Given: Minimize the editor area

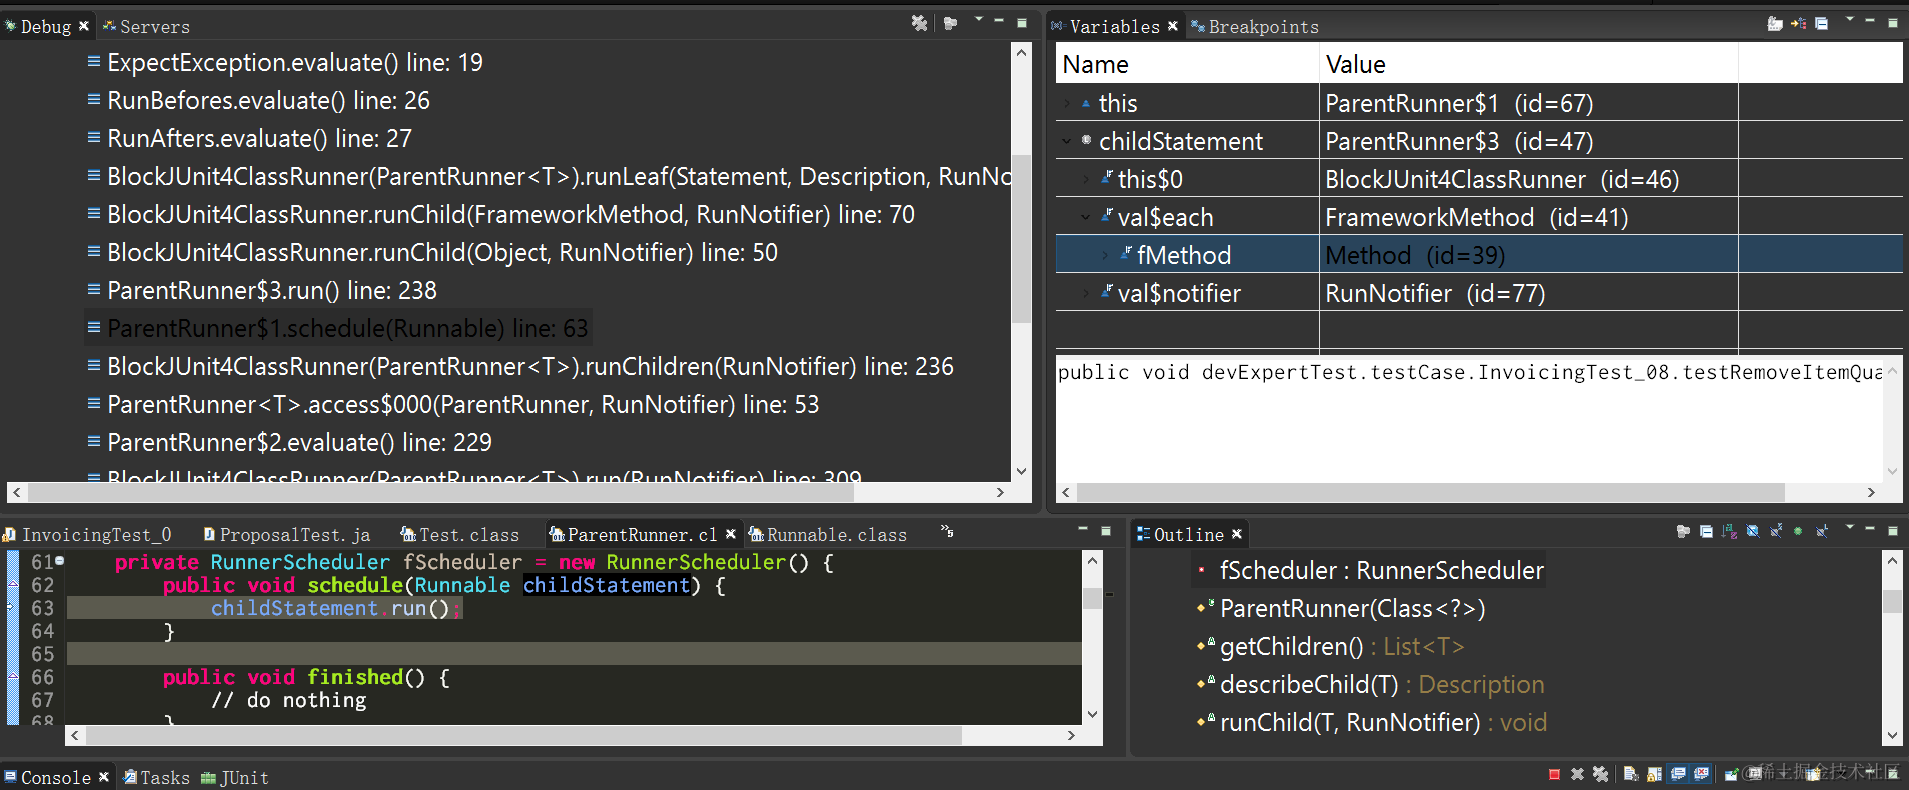Looking at the screenshot, I should coord(1082,529).
